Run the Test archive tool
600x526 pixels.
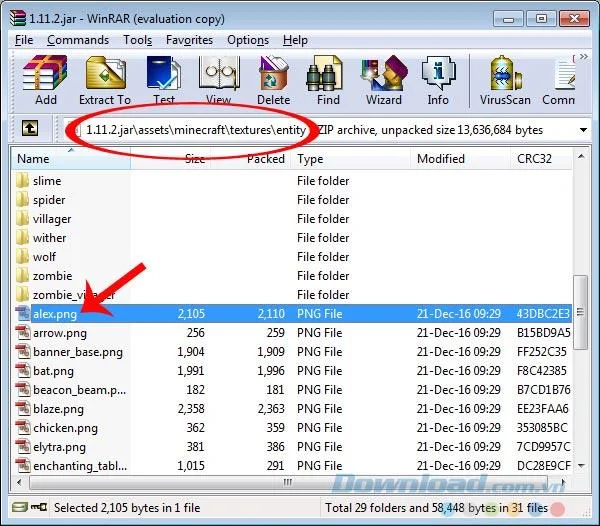(164, 80)
